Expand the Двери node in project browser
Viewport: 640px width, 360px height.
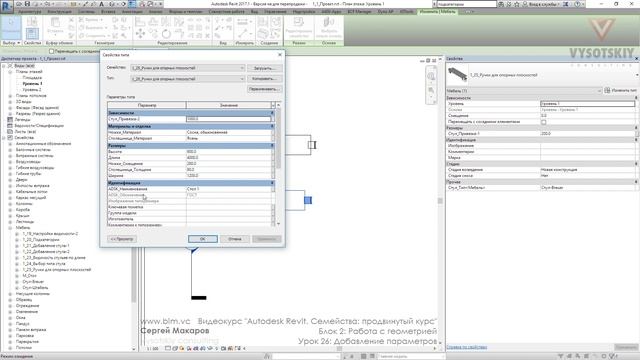[10, 180]
